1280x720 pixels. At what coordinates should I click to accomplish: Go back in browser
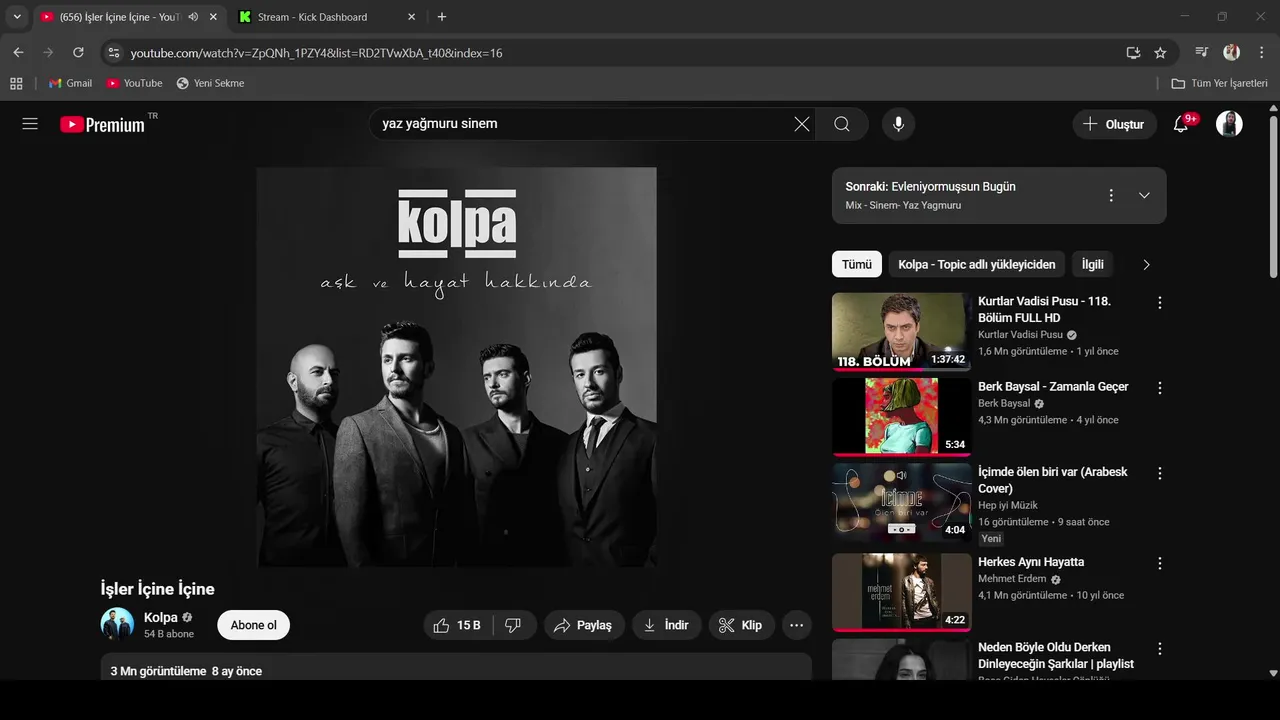click(18, 52)
